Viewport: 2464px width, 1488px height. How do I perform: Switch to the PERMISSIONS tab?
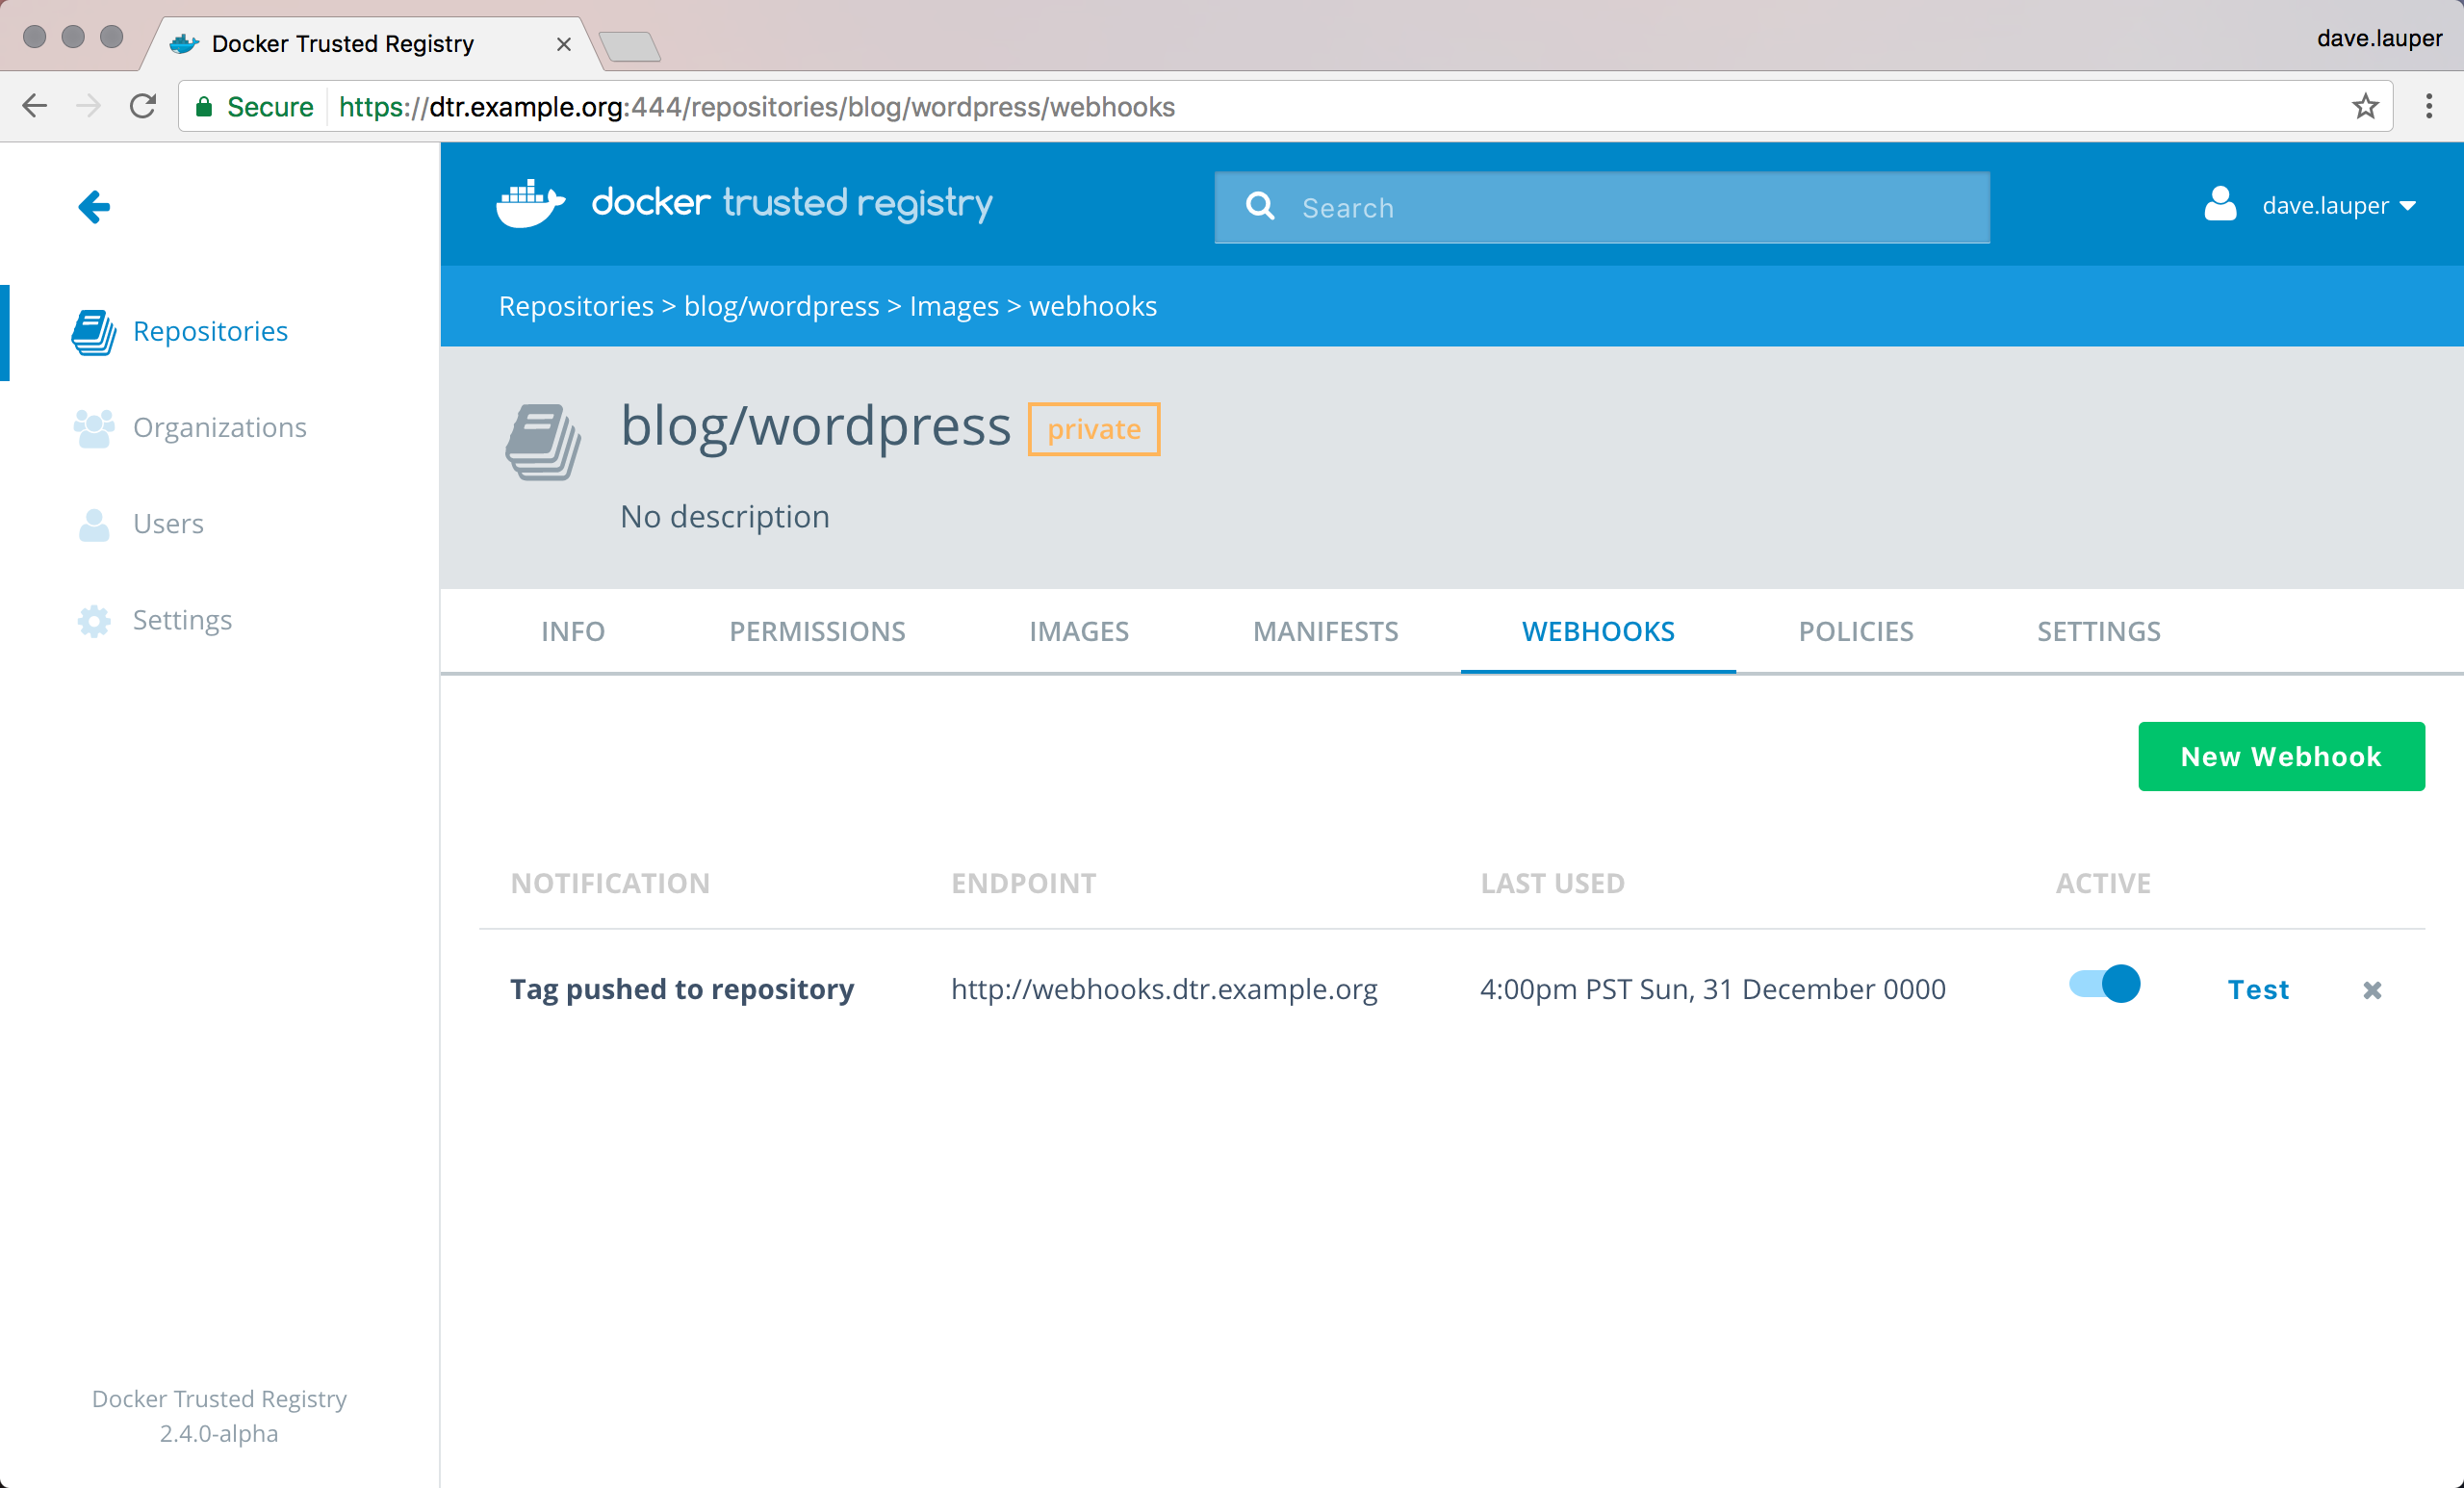(817, 631)
